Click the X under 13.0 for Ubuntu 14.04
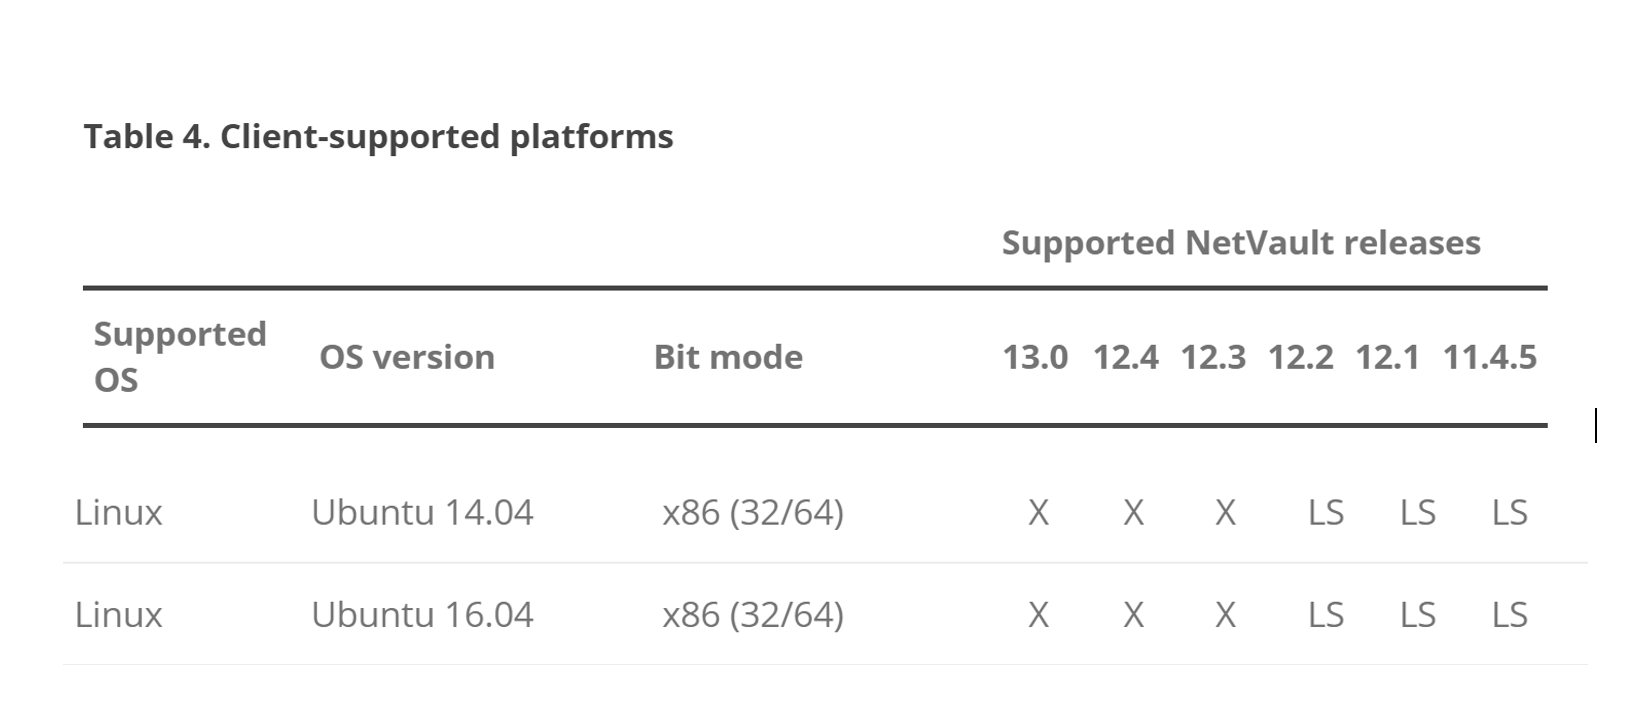The image size is (1642, 706). (x=1039, y=513)
